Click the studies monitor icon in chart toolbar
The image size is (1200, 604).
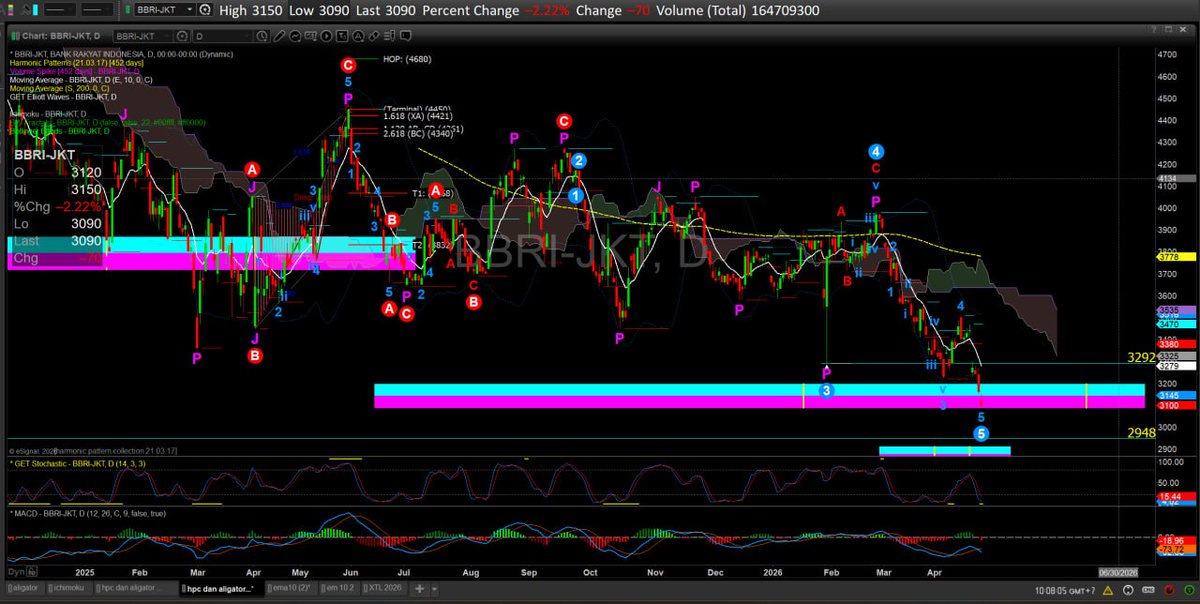pos(310,36)
